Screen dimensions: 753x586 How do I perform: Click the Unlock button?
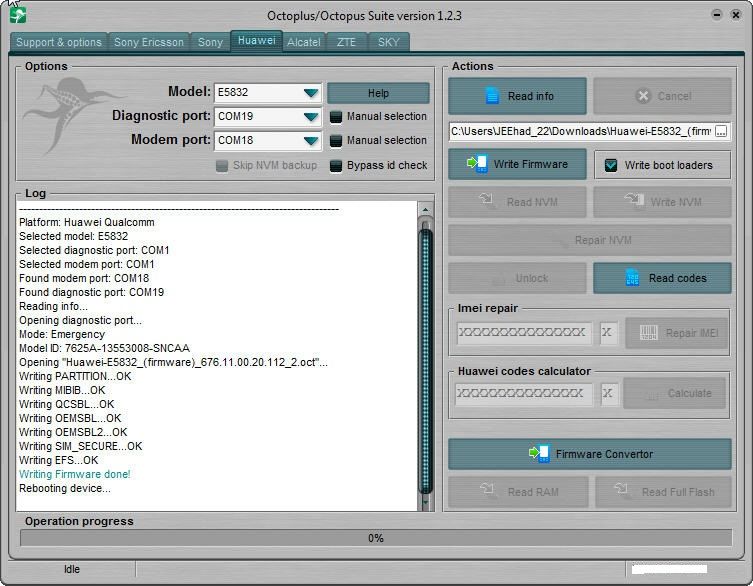(517, 278)
